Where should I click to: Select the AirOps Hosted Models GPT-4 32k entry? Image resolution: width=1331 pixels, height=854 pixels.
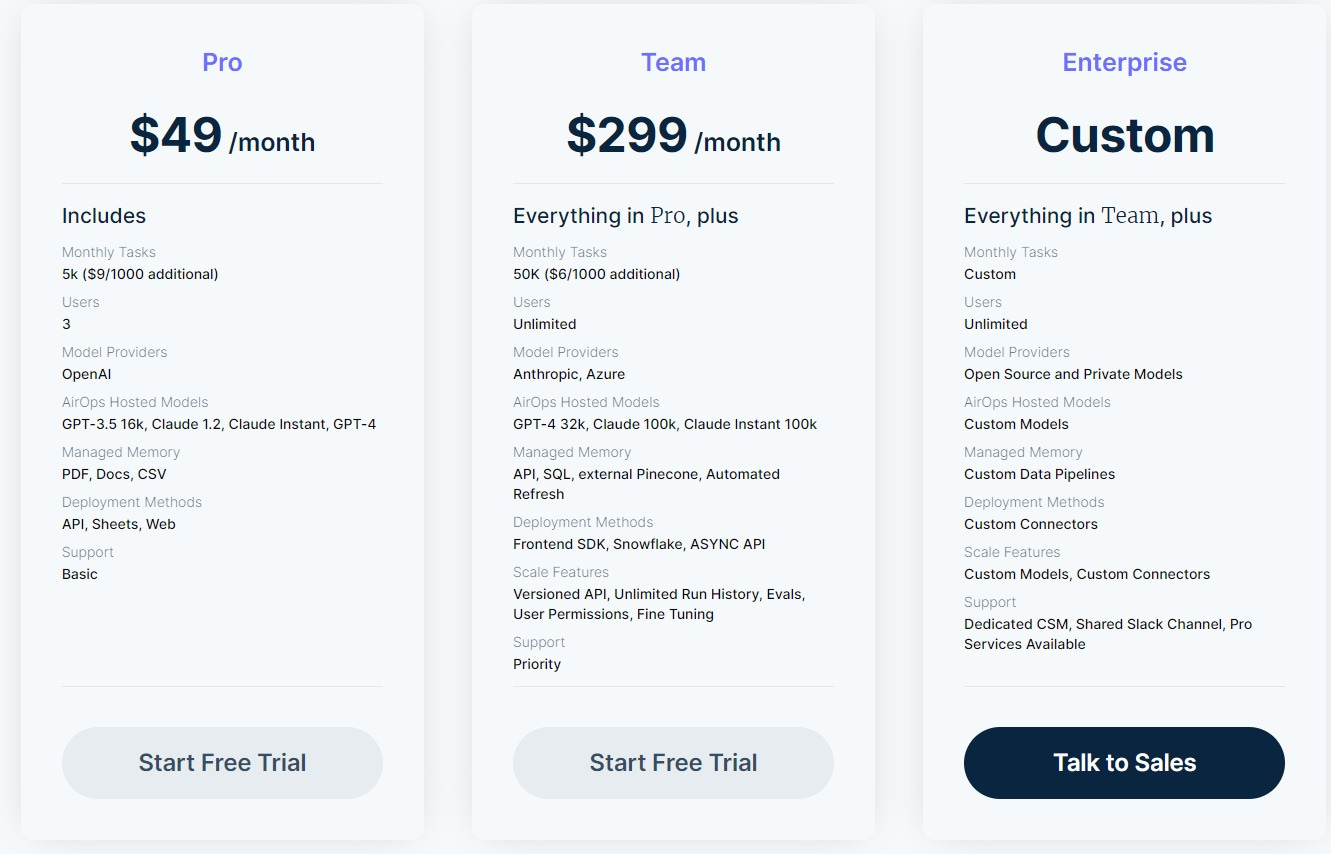(665, 423)
